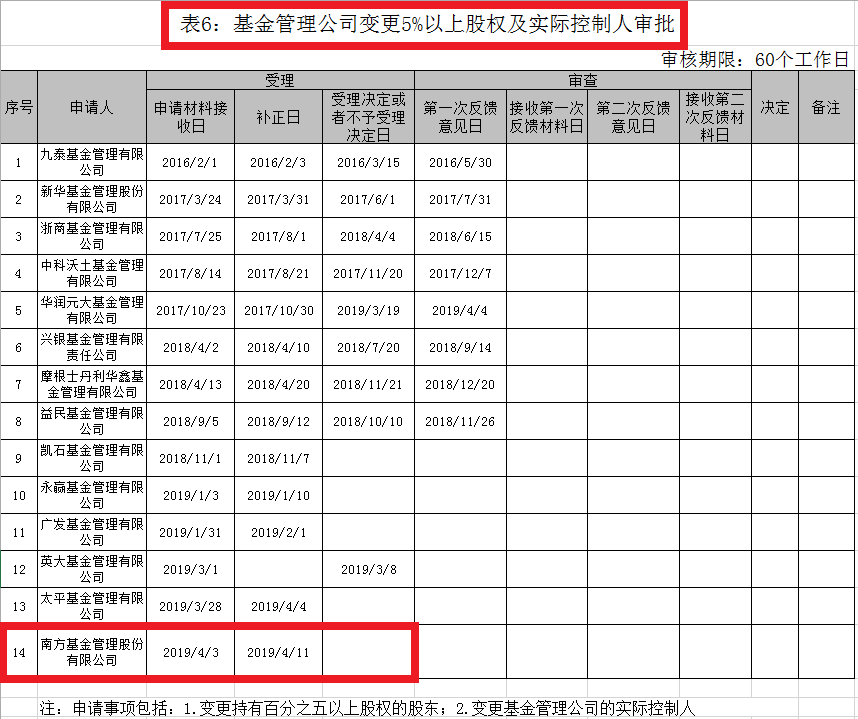Select the 接收第一次反馈材料日 header
This screenshot has height=719, width=858.
[x=547, y=117]
